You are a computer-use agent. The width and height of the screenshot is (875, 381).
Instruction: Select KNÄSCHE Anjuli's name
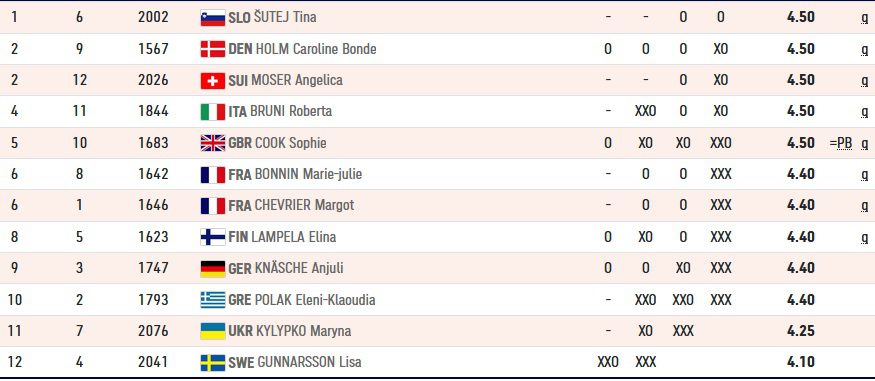[299, 268]
